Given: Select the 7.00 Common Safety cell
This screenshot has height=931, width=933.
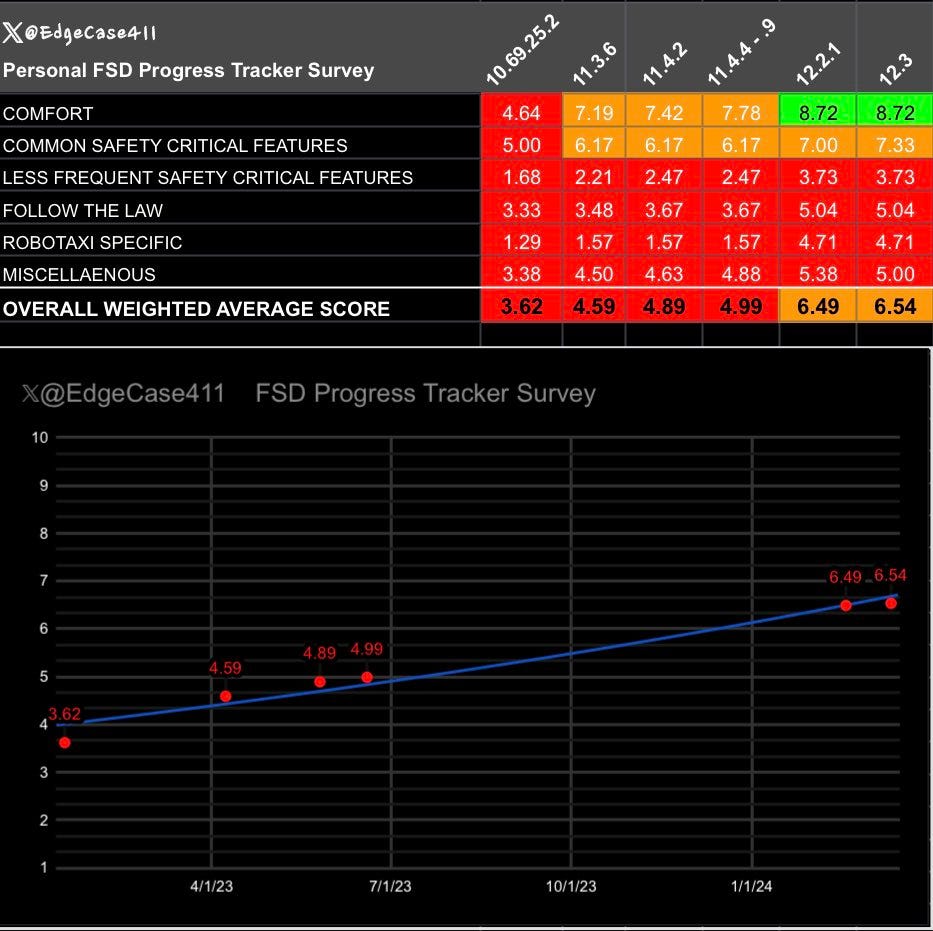Looking at the screenshot, I should pyautogui.click(x=818, y=145).
